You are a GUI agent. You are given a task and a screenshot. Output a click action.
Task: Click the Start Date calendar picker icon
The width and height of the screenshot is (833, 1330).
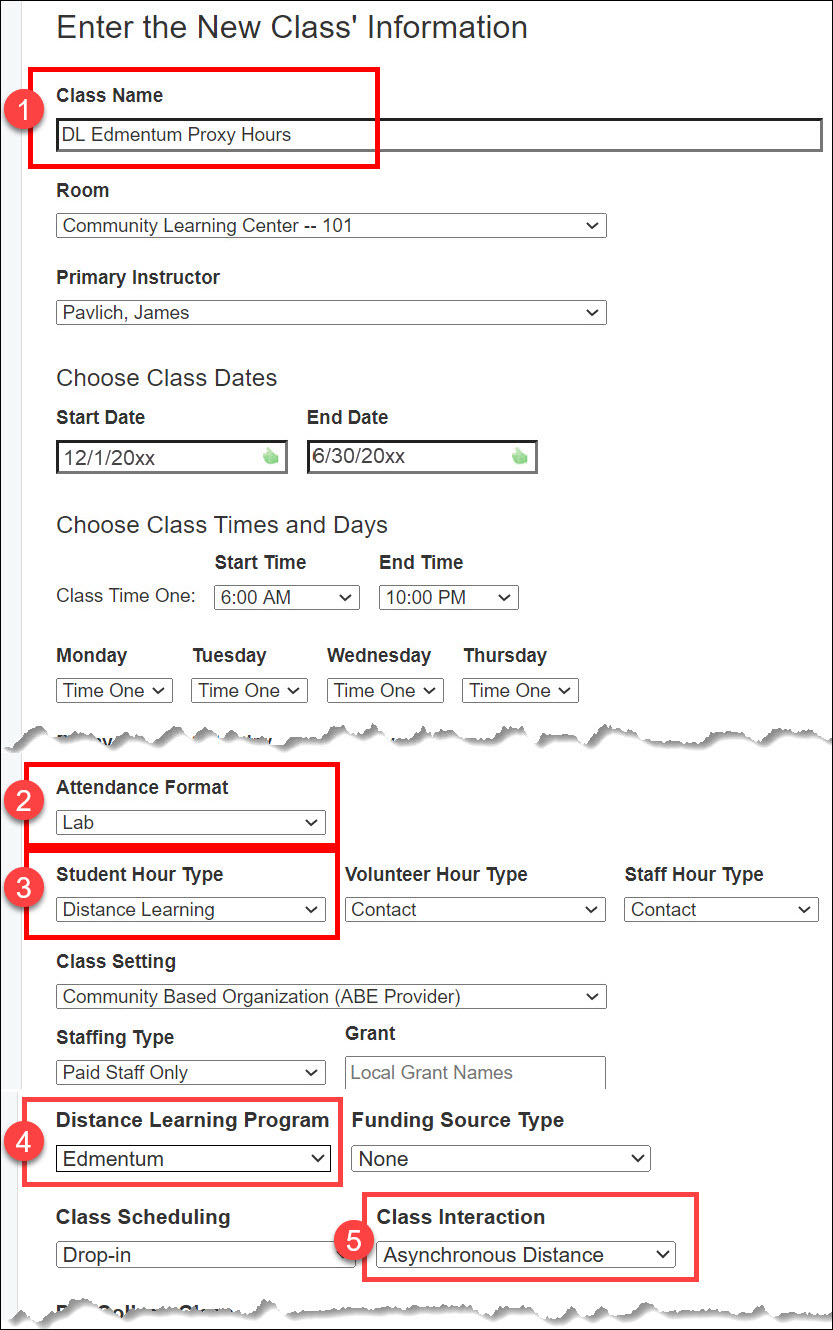pos(270,457)
